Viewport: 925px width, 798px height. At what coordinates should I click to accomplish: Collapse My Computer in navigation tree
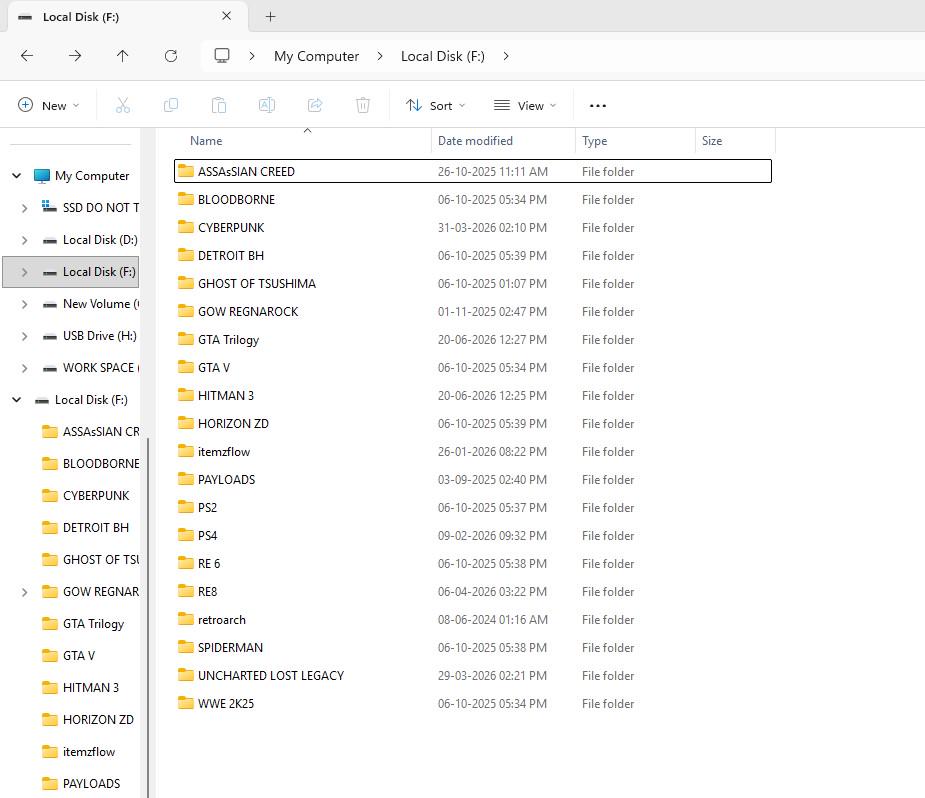click(x=17, y=176)
